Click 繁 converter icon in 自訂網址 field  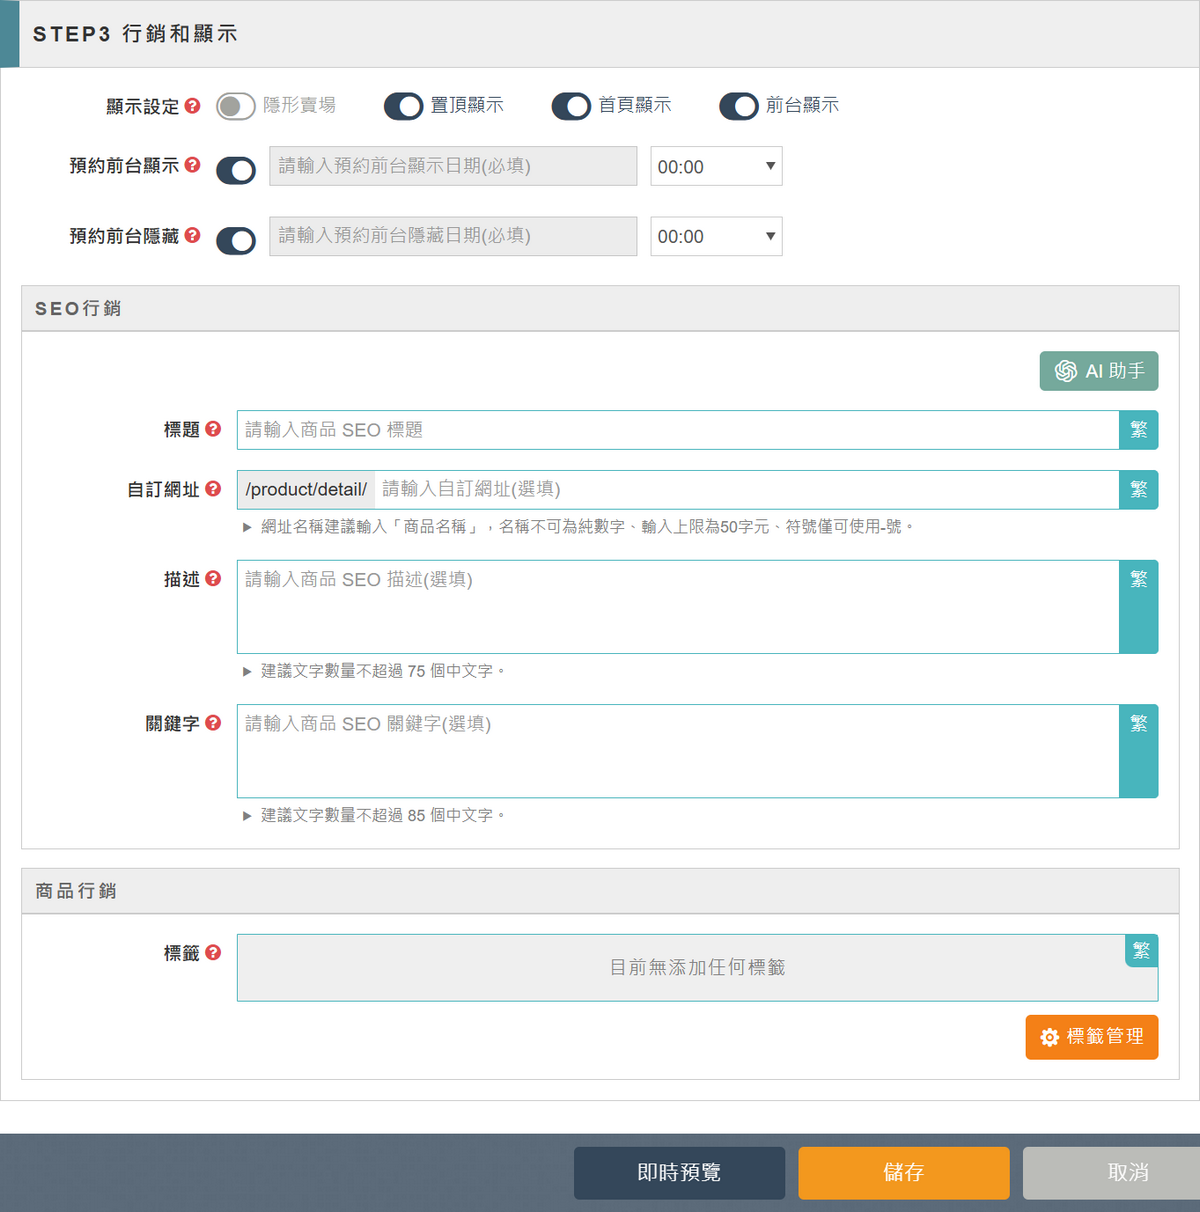coord(1138,490)
